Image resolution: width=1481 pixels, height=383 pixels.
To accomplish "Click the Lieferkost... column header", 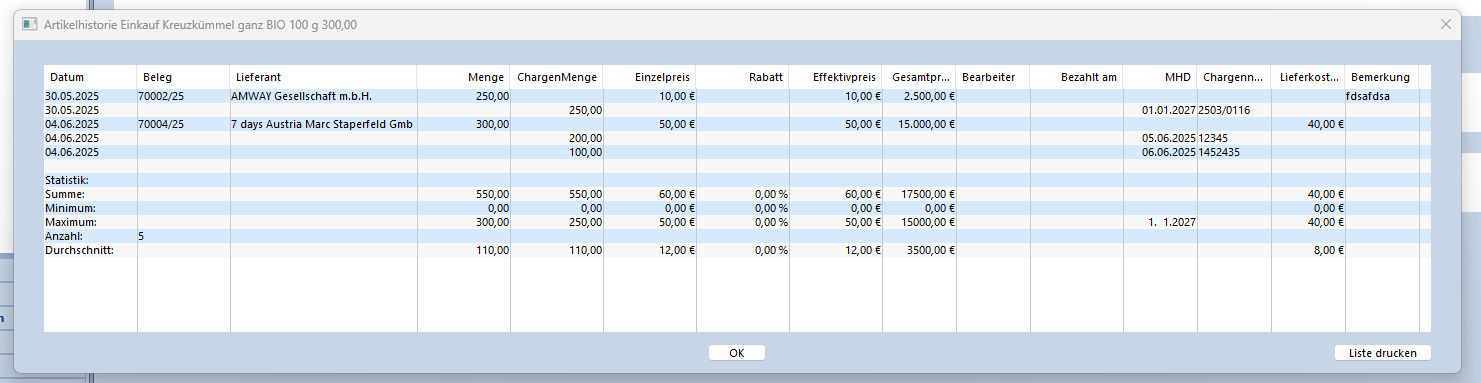I will (x=1308, y=77).
